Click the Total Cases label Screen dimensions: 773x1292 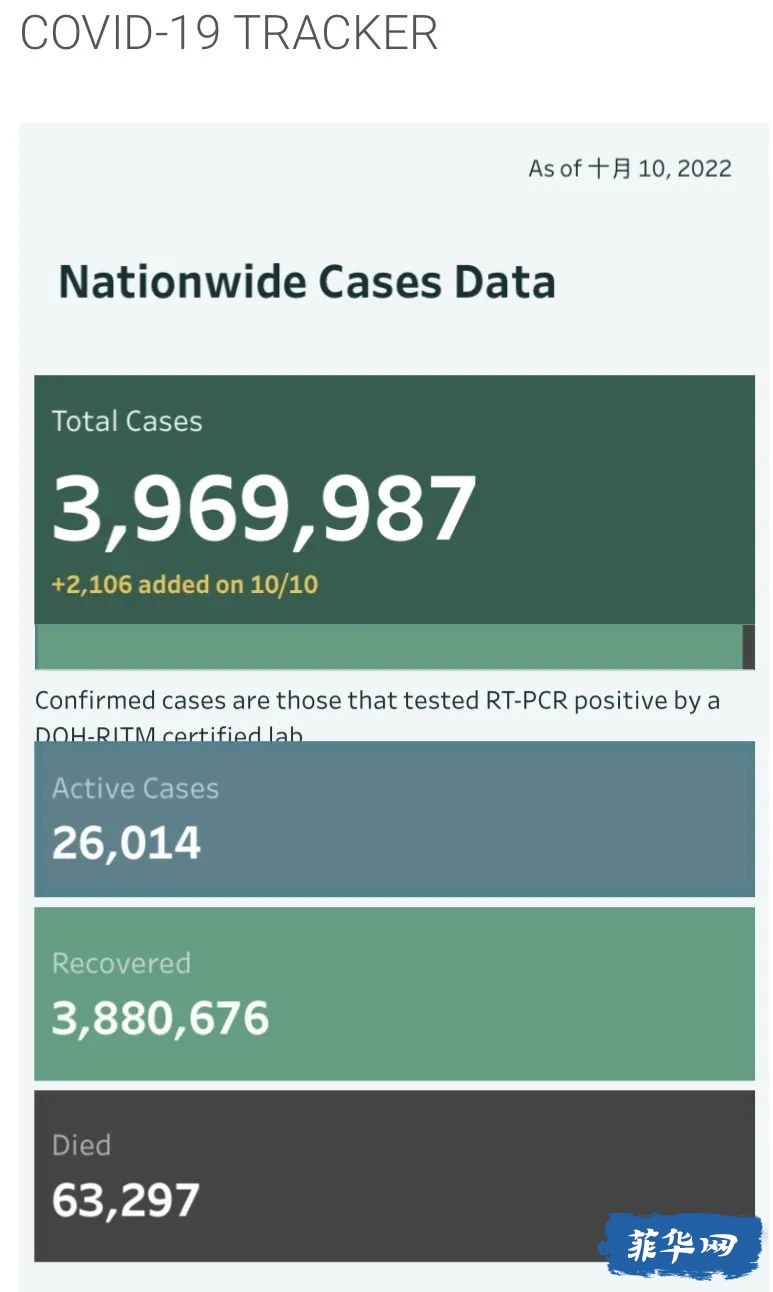pos(127,421)
